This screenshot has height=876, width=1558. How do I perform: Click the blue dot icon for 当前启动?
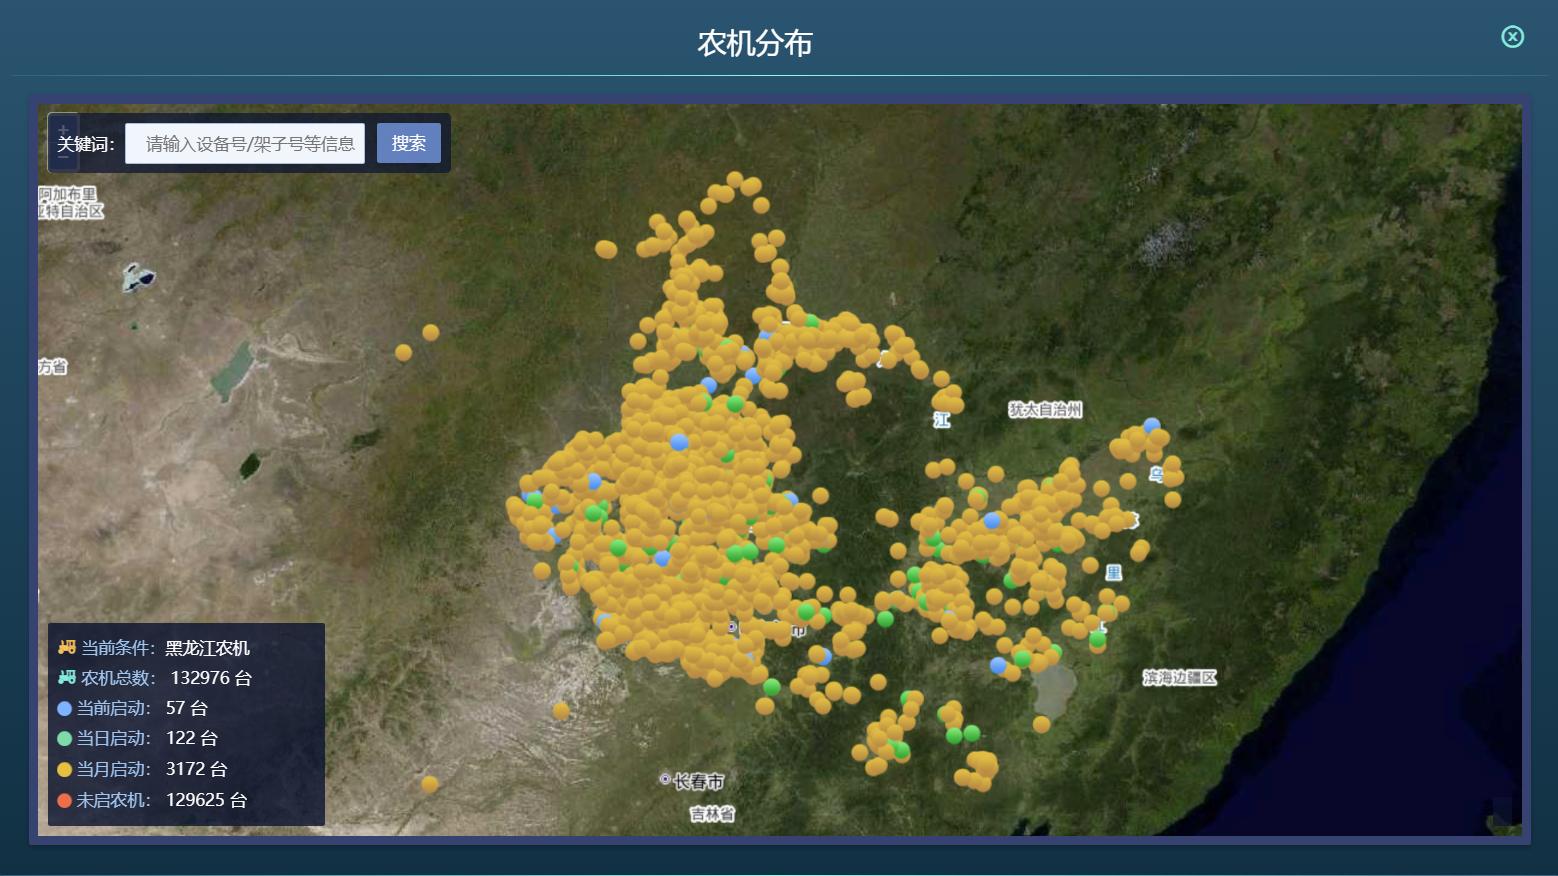(x=63, y=707)
